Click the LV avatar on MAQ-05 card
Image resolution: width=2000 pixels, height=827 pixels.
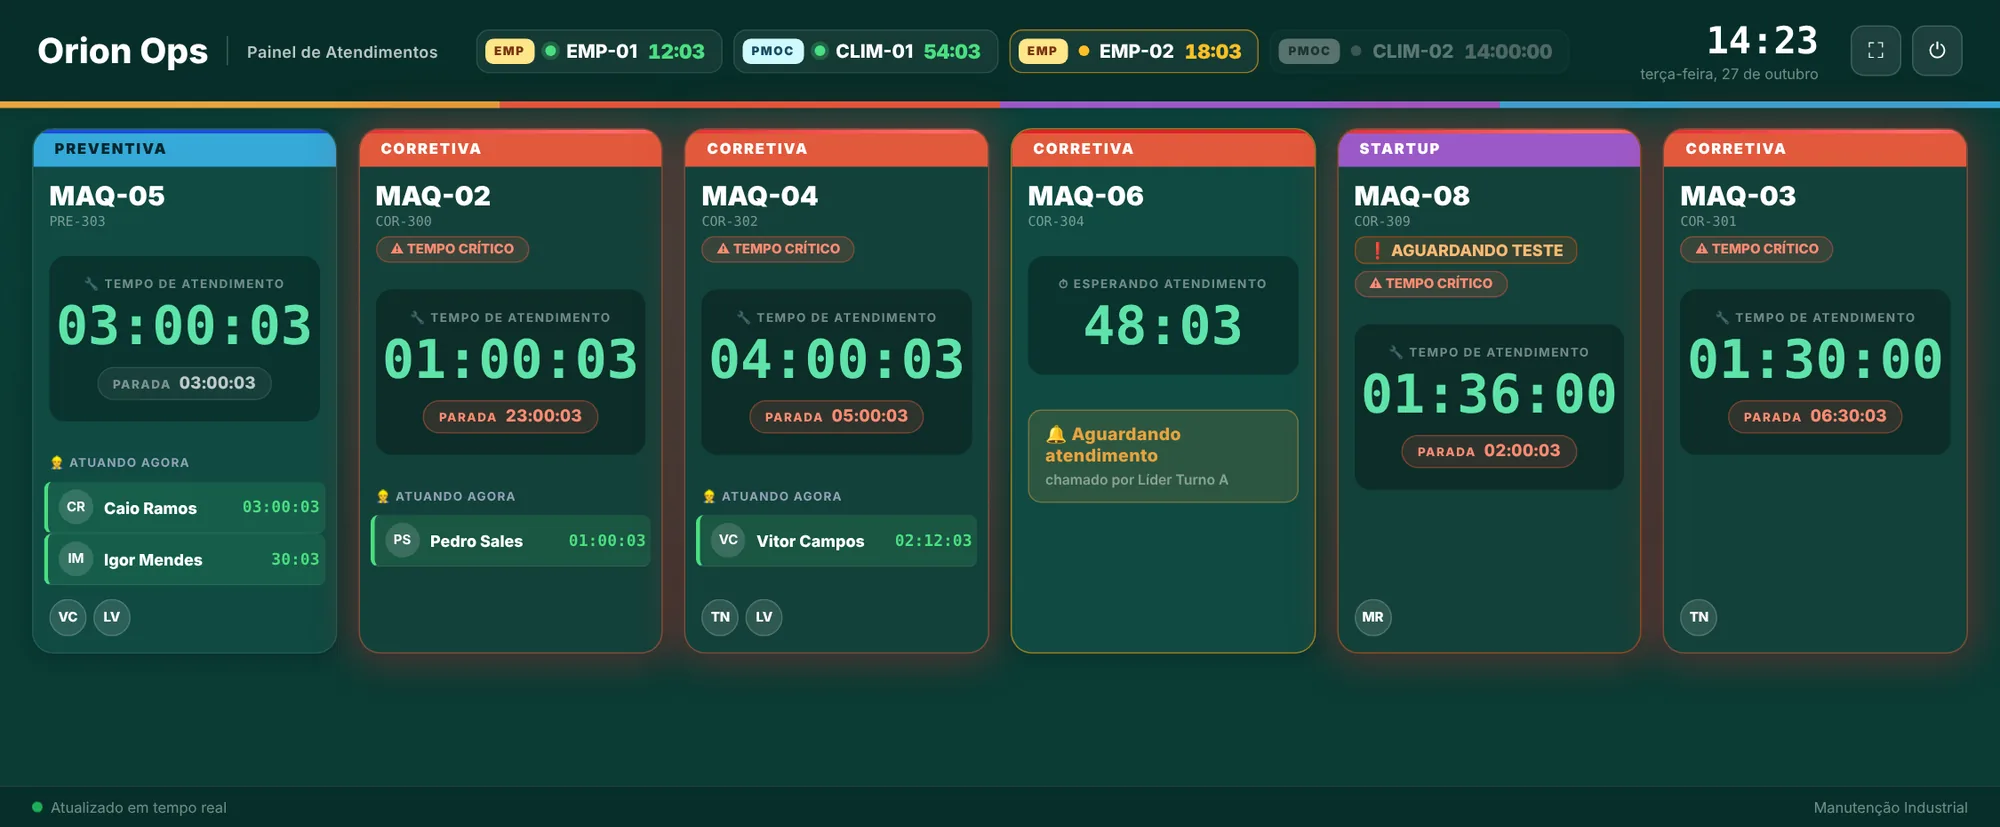112,617
